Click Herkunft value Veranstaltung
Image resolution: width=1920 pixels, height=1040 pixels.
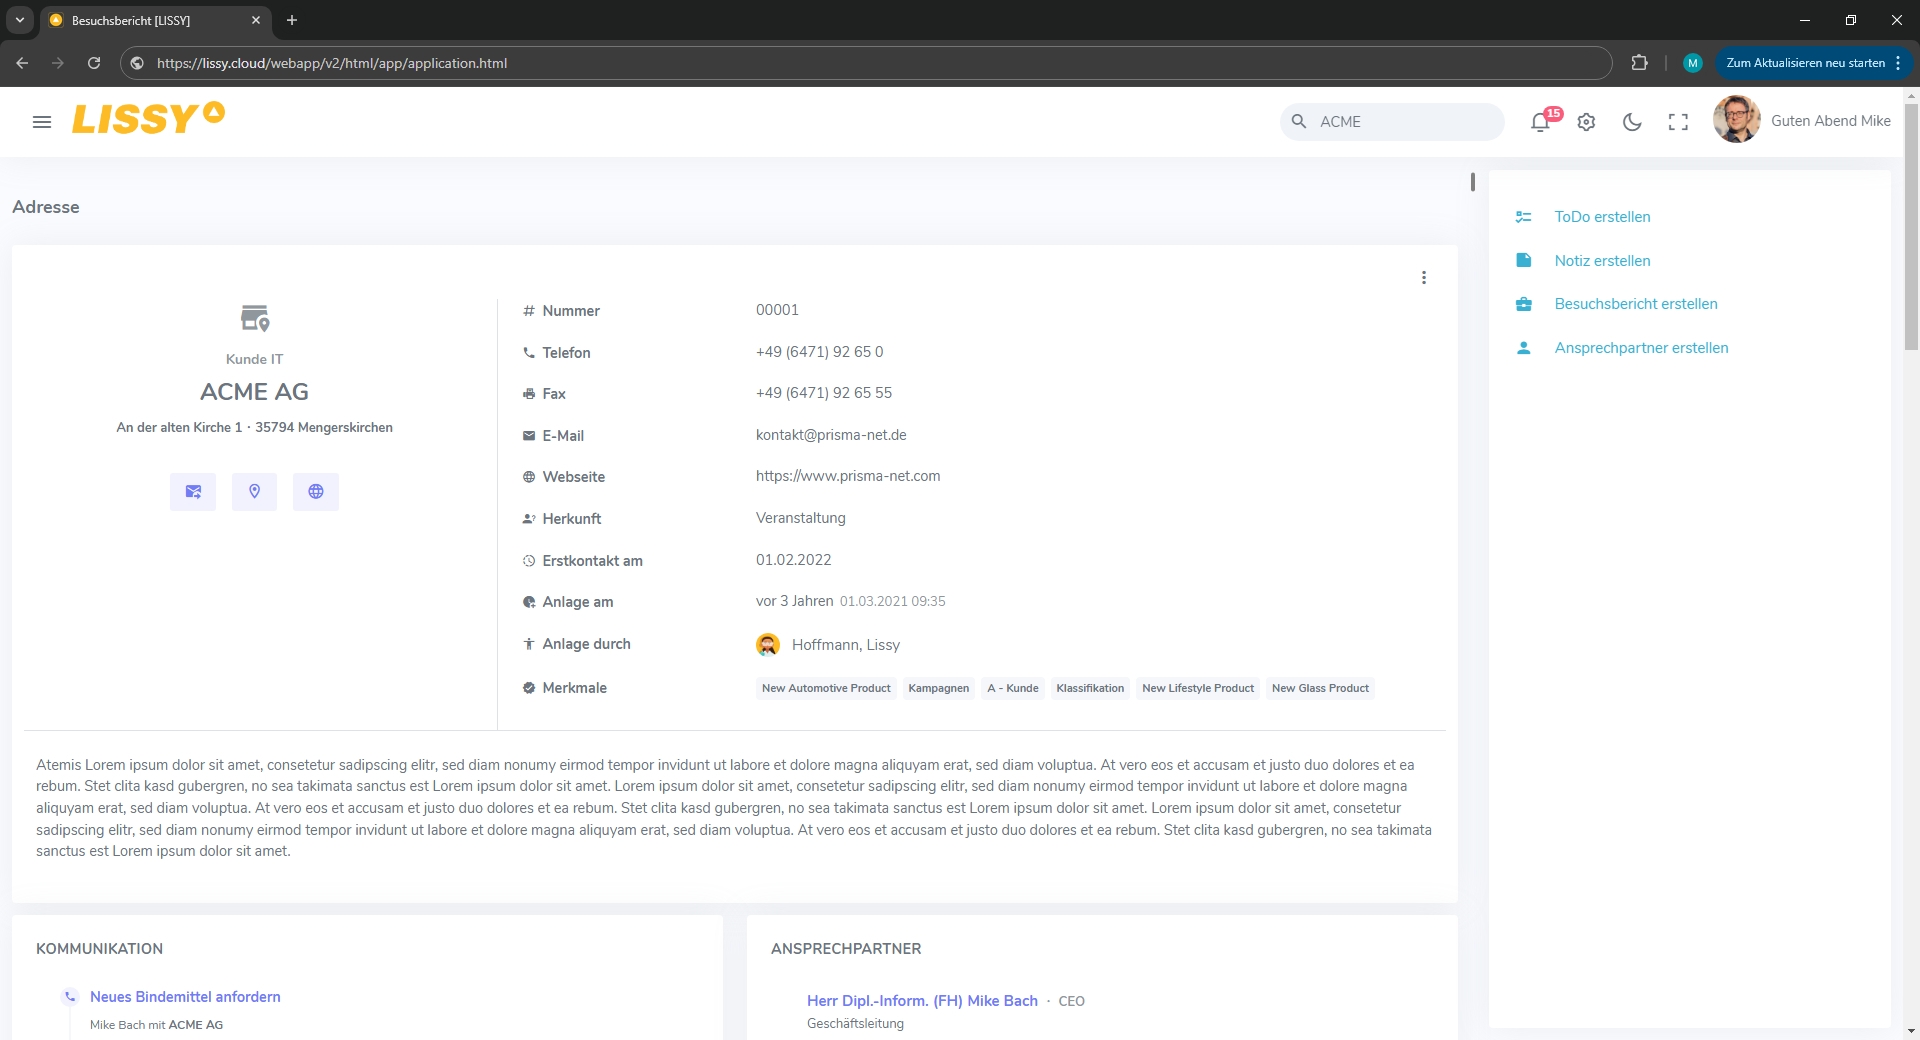tap(801, 518)
